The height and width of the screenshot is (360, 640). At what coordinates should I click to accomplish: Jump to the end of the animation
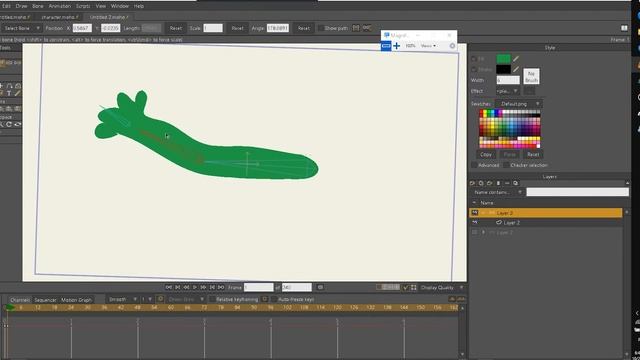[x=221, y=287]
